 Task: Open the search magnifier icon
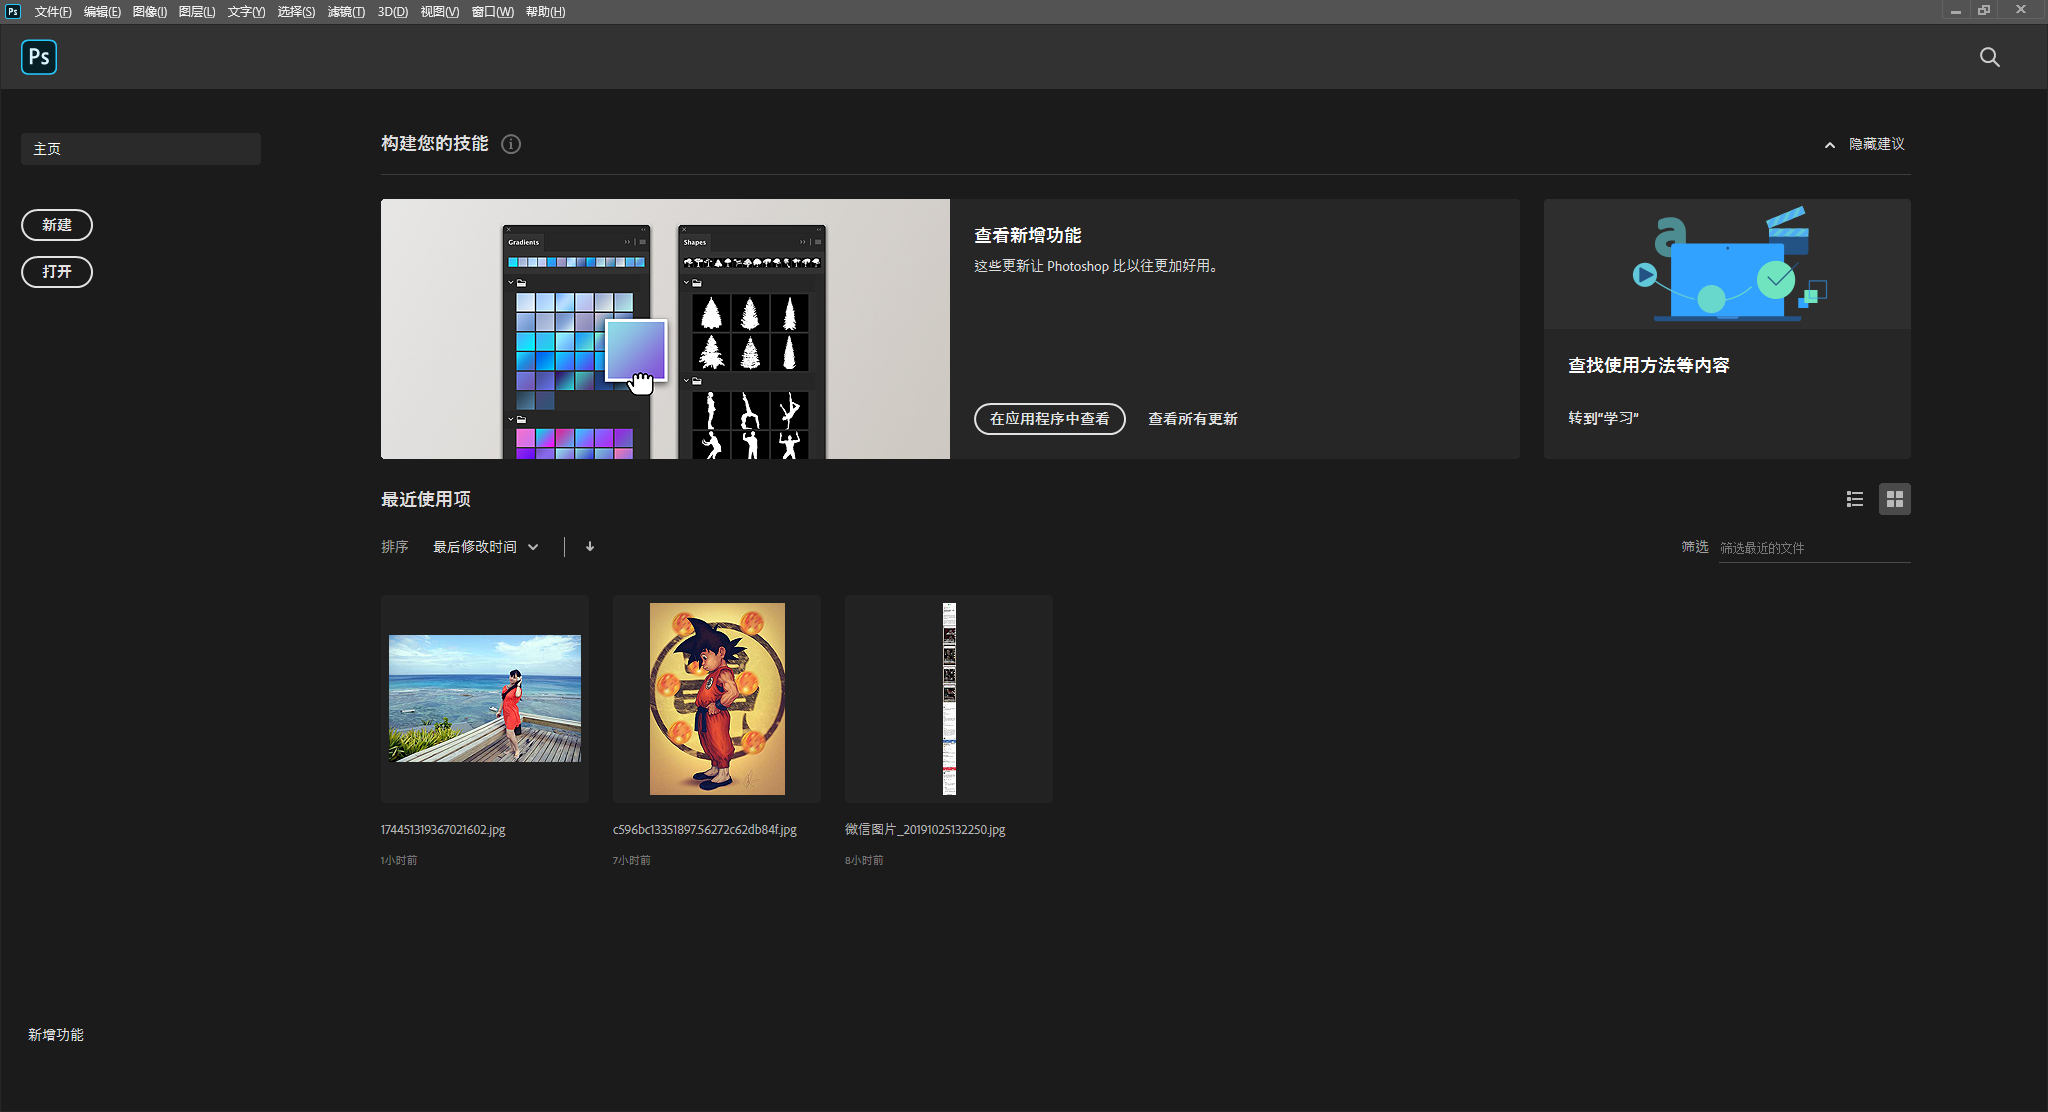[x=1989, y=57]
